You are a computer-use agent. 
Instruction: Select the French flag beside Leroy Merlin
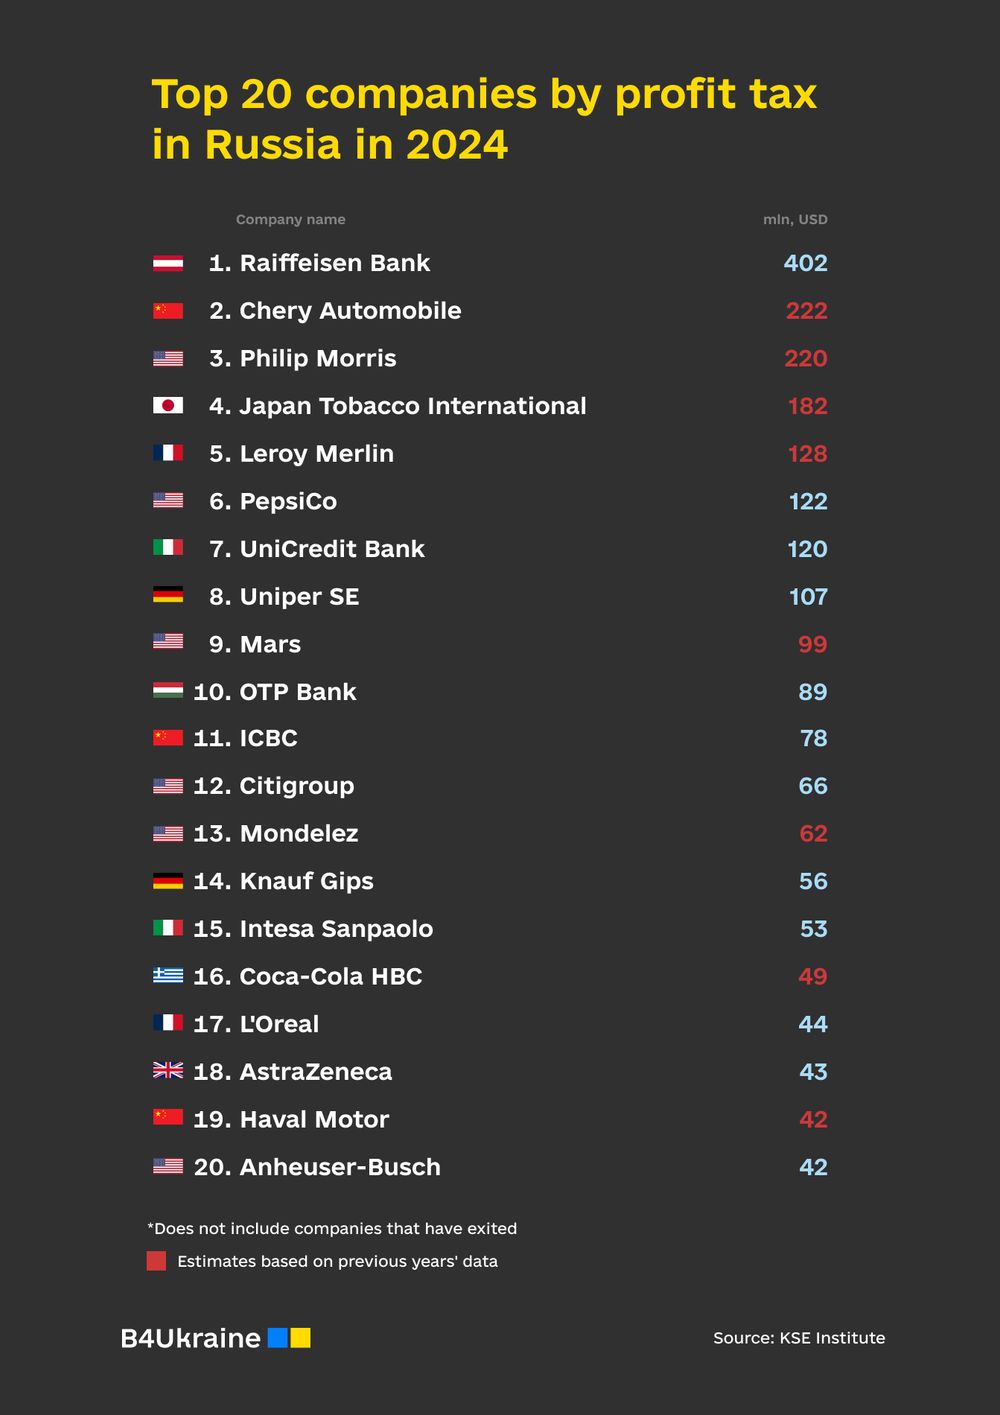tap(167, 453)
